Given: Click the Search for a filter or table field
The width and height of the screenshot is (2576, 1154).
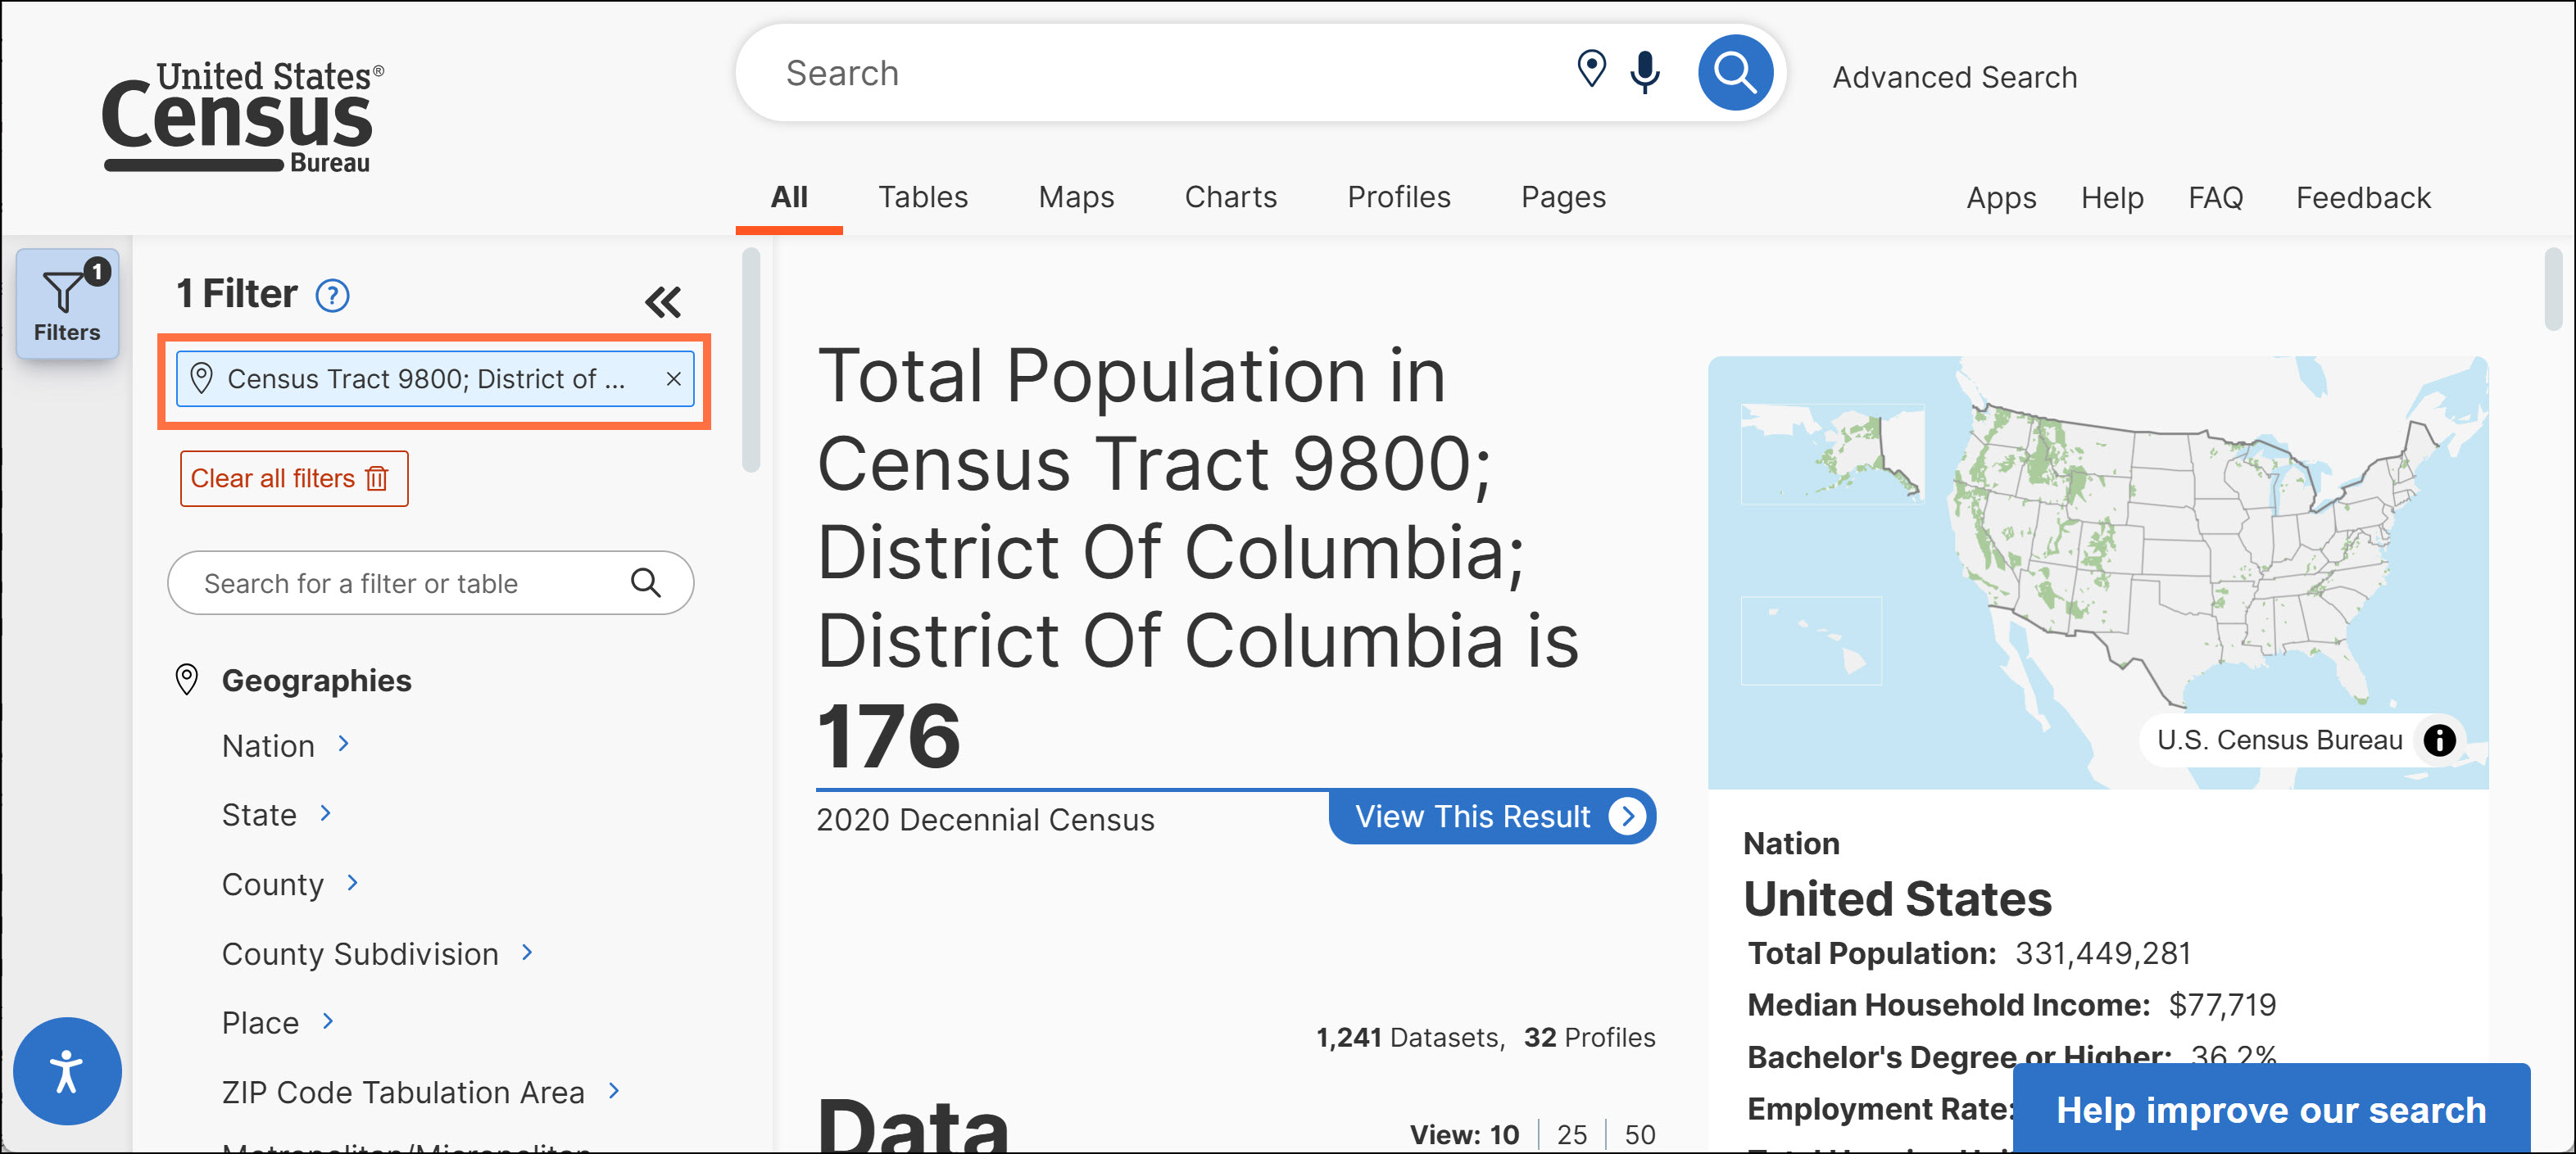Looking at the screenshot, I should (x=431, y=583).
